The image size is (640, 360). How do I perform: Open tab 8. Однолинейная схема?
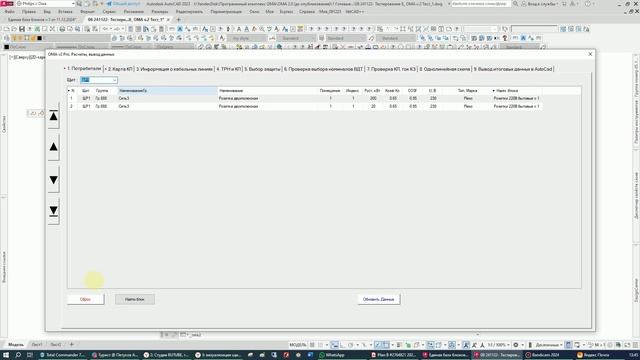pos(445,69)
